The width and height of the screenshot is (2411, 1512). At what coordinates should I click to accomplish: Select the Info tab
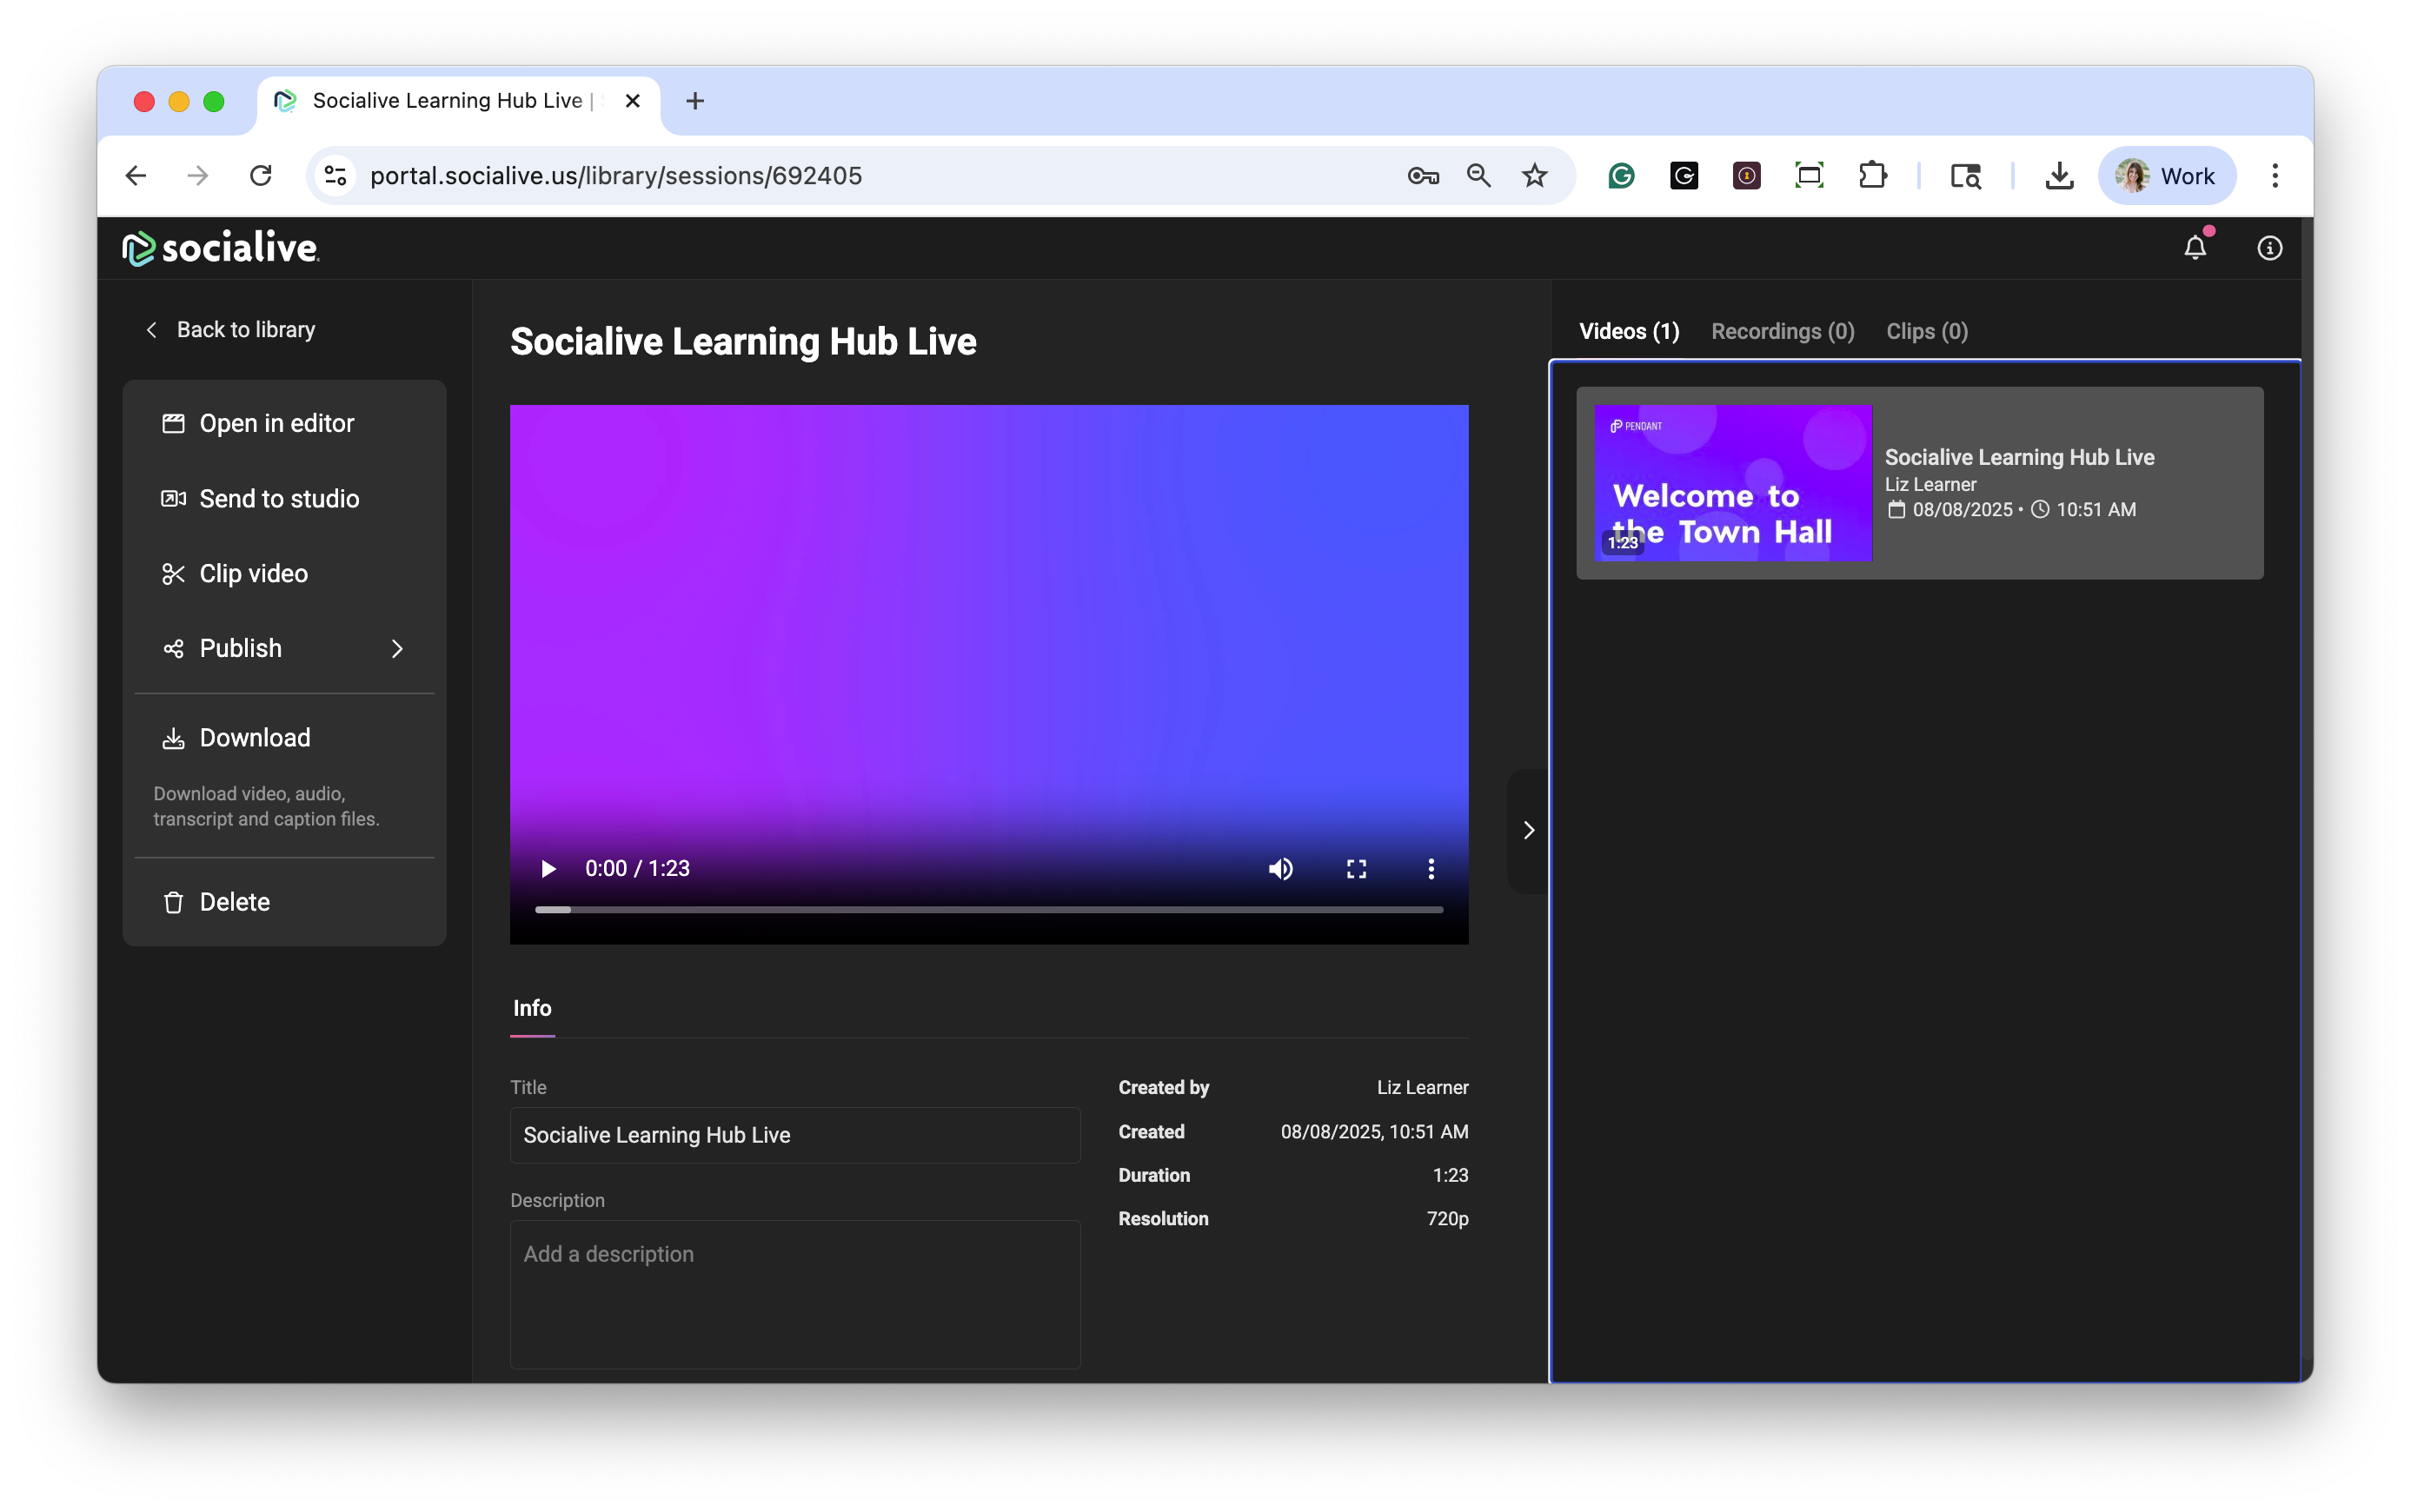click(532, 1008)
